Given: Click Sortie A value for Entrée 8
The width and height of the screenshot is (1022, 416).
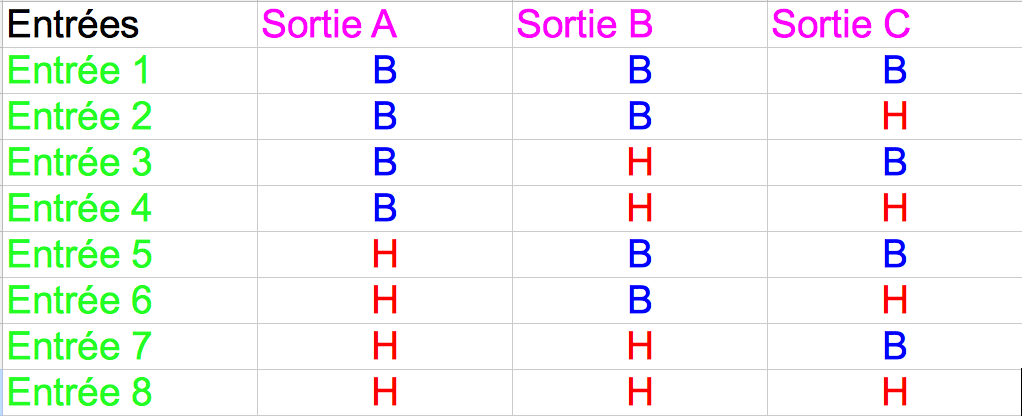Looking at the screenshot, I should [385, 393].
